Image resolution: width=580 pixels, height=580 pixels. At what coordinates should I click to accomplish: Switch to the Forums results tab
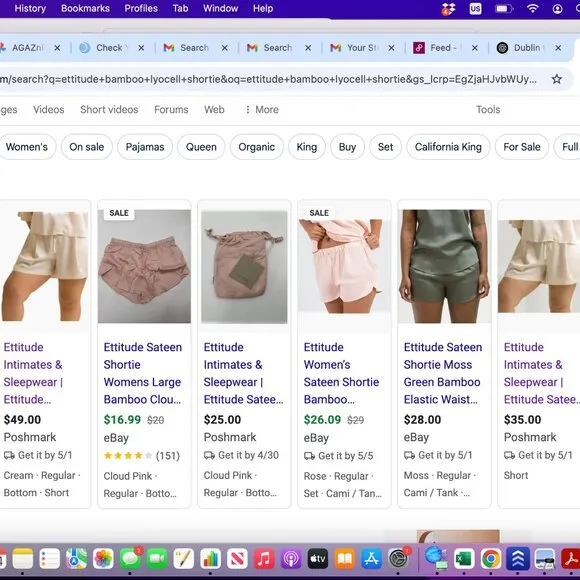point(171,109)
